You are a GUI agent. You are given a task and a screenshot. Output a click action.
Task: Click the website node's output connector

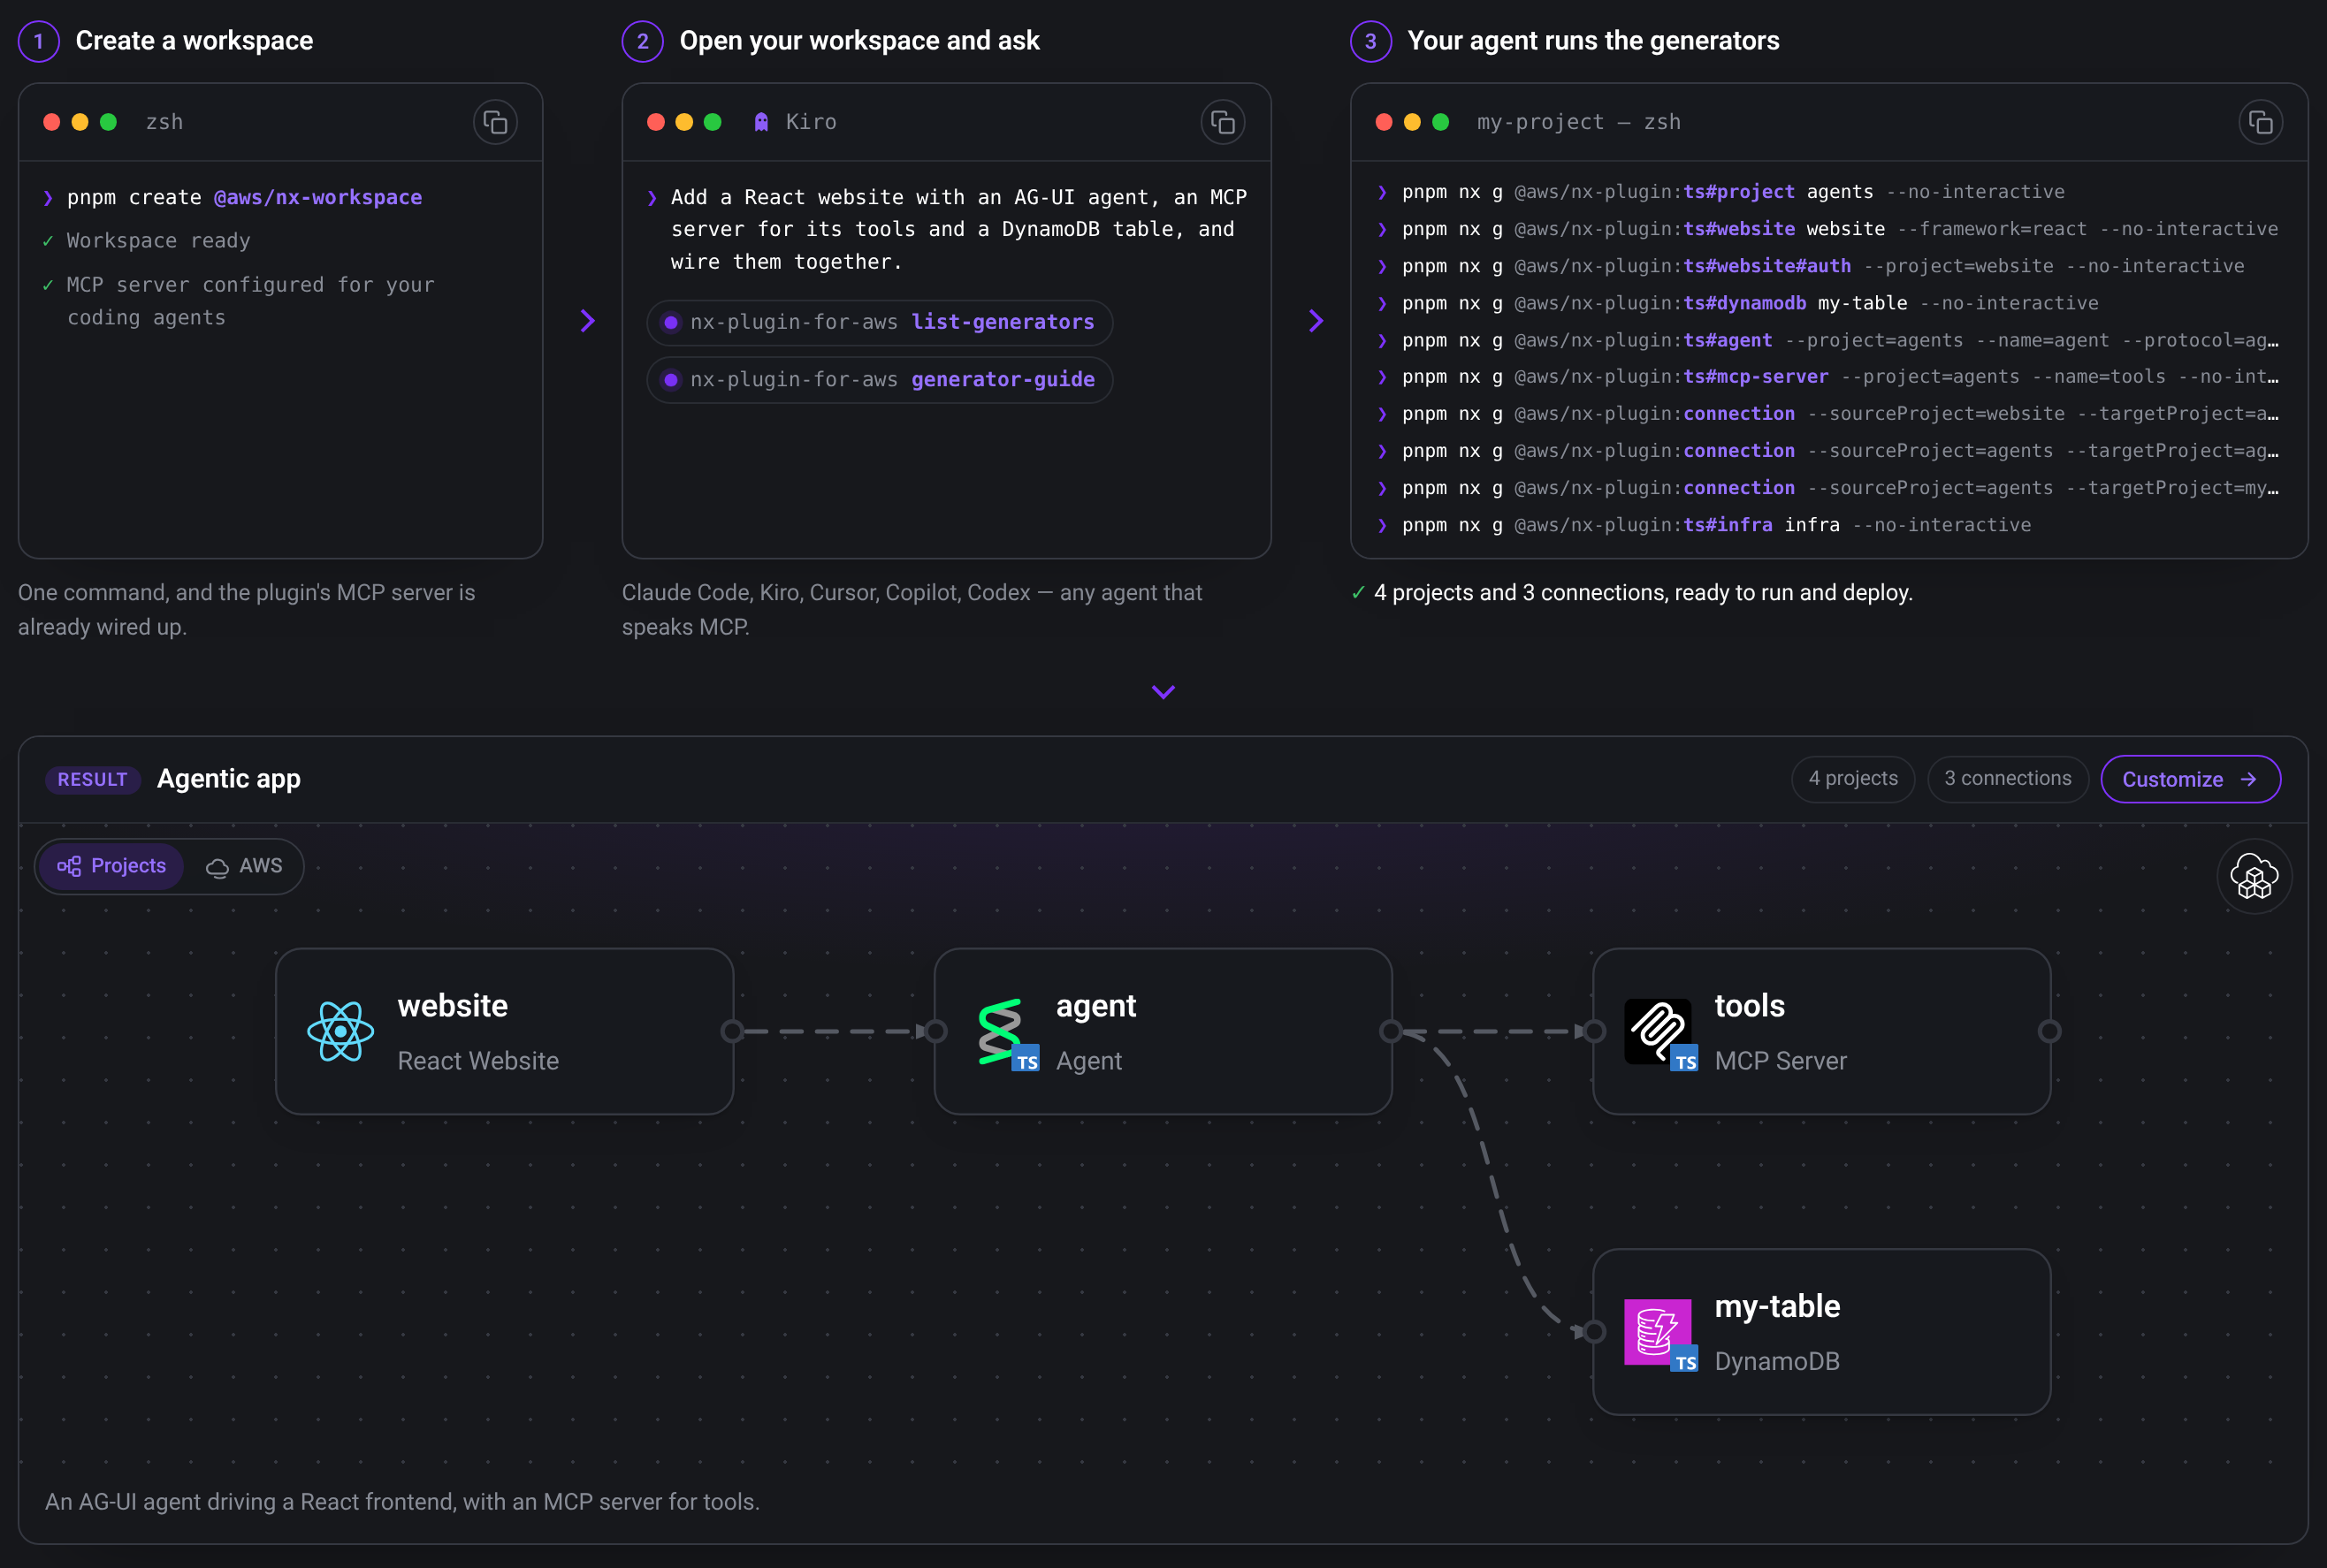[732, 1031]
